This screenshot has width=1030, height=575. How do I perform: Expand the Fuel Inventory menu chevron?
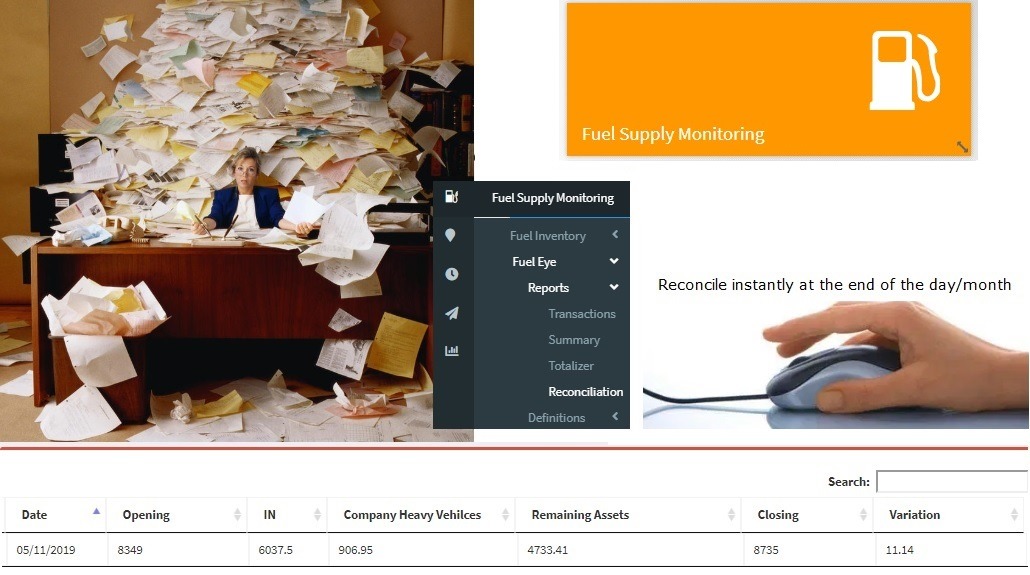point(615,235)
